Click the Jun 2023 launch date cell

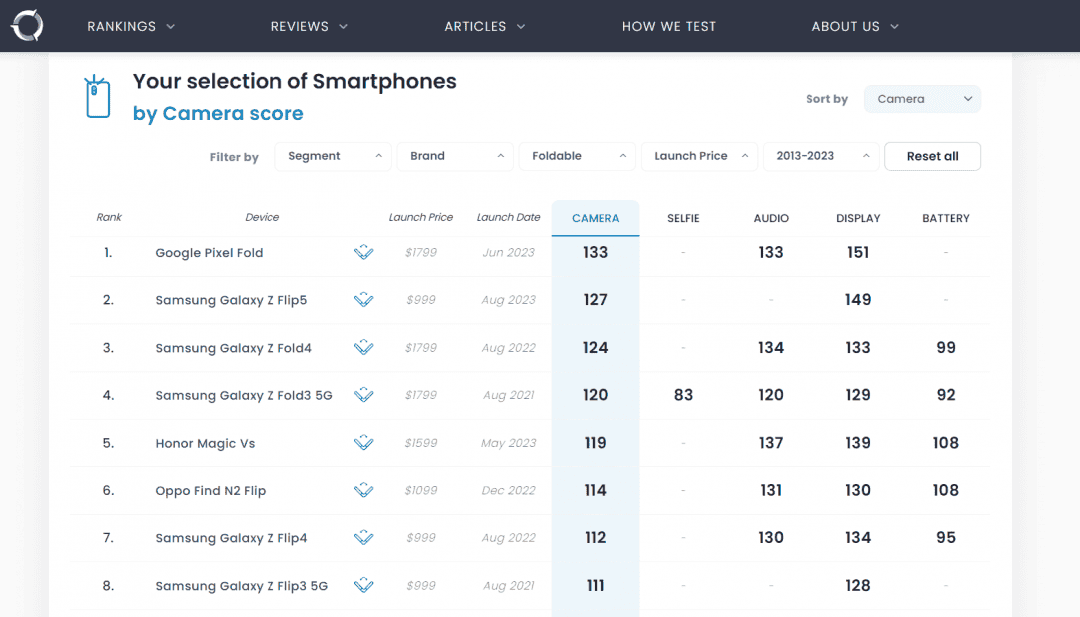(x=508, y=252)
